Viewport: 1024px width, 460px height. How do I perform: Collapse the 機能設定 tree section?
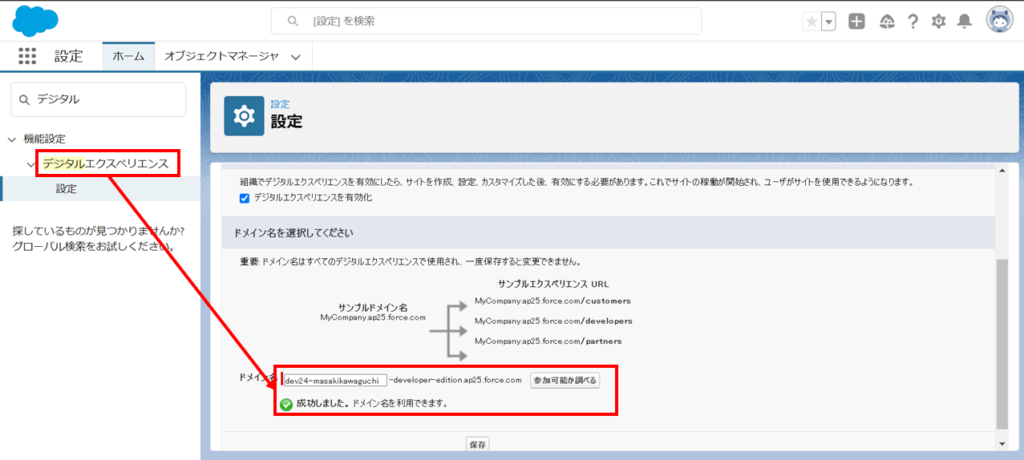tap(12, 139)
